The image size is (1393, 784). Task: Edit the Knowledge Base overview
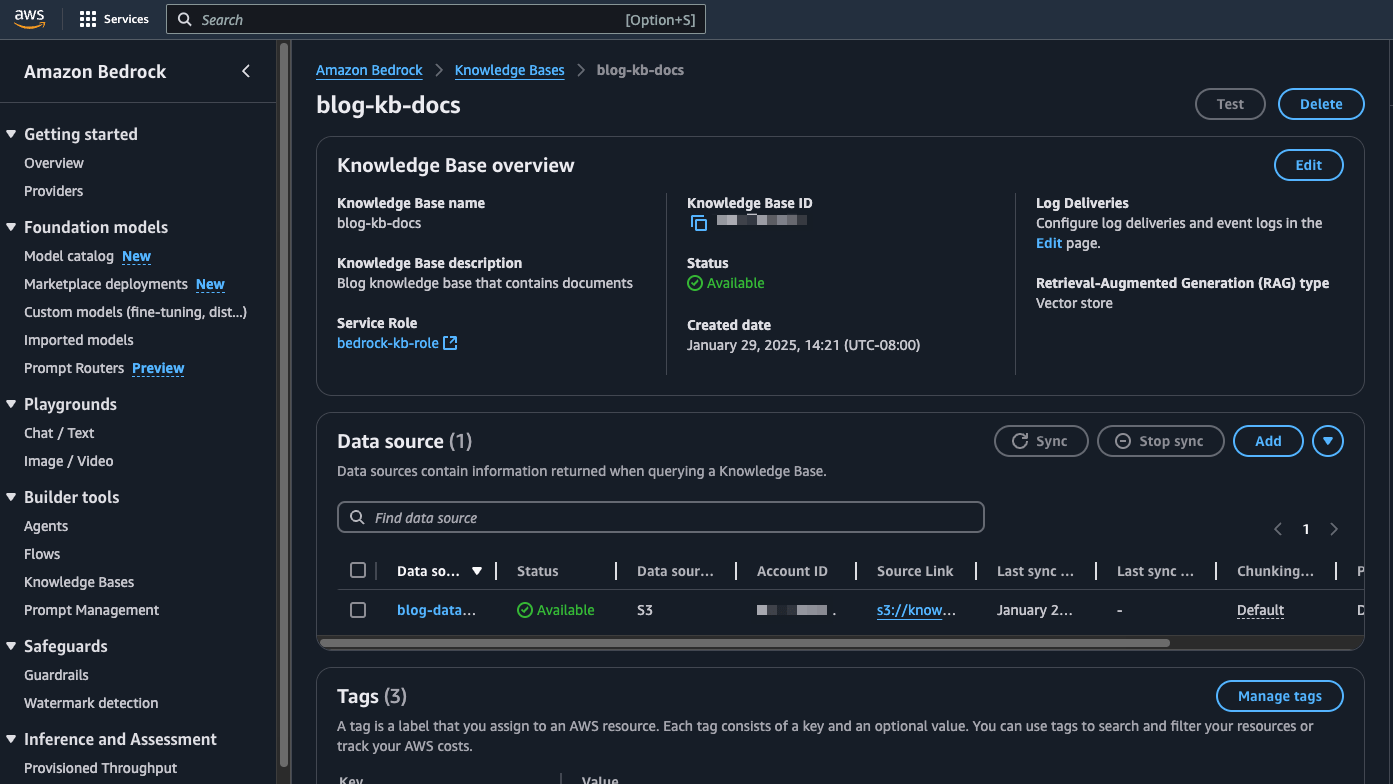[1308, 165]
